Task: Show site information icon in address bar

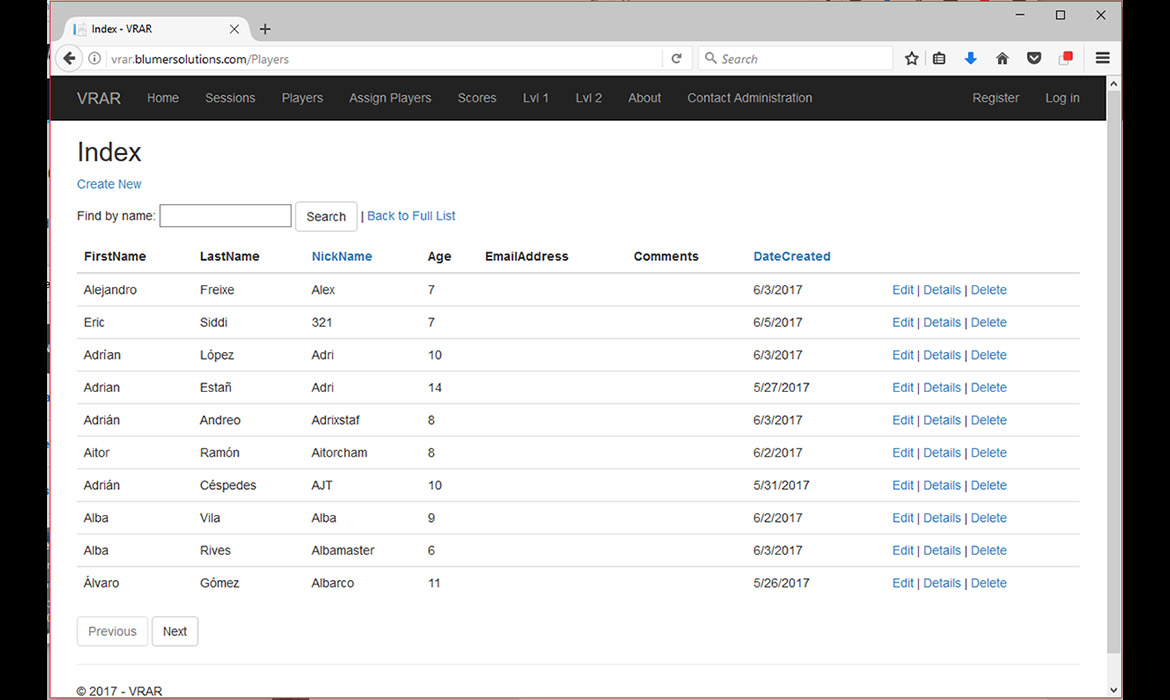Action: pos(95,59)
